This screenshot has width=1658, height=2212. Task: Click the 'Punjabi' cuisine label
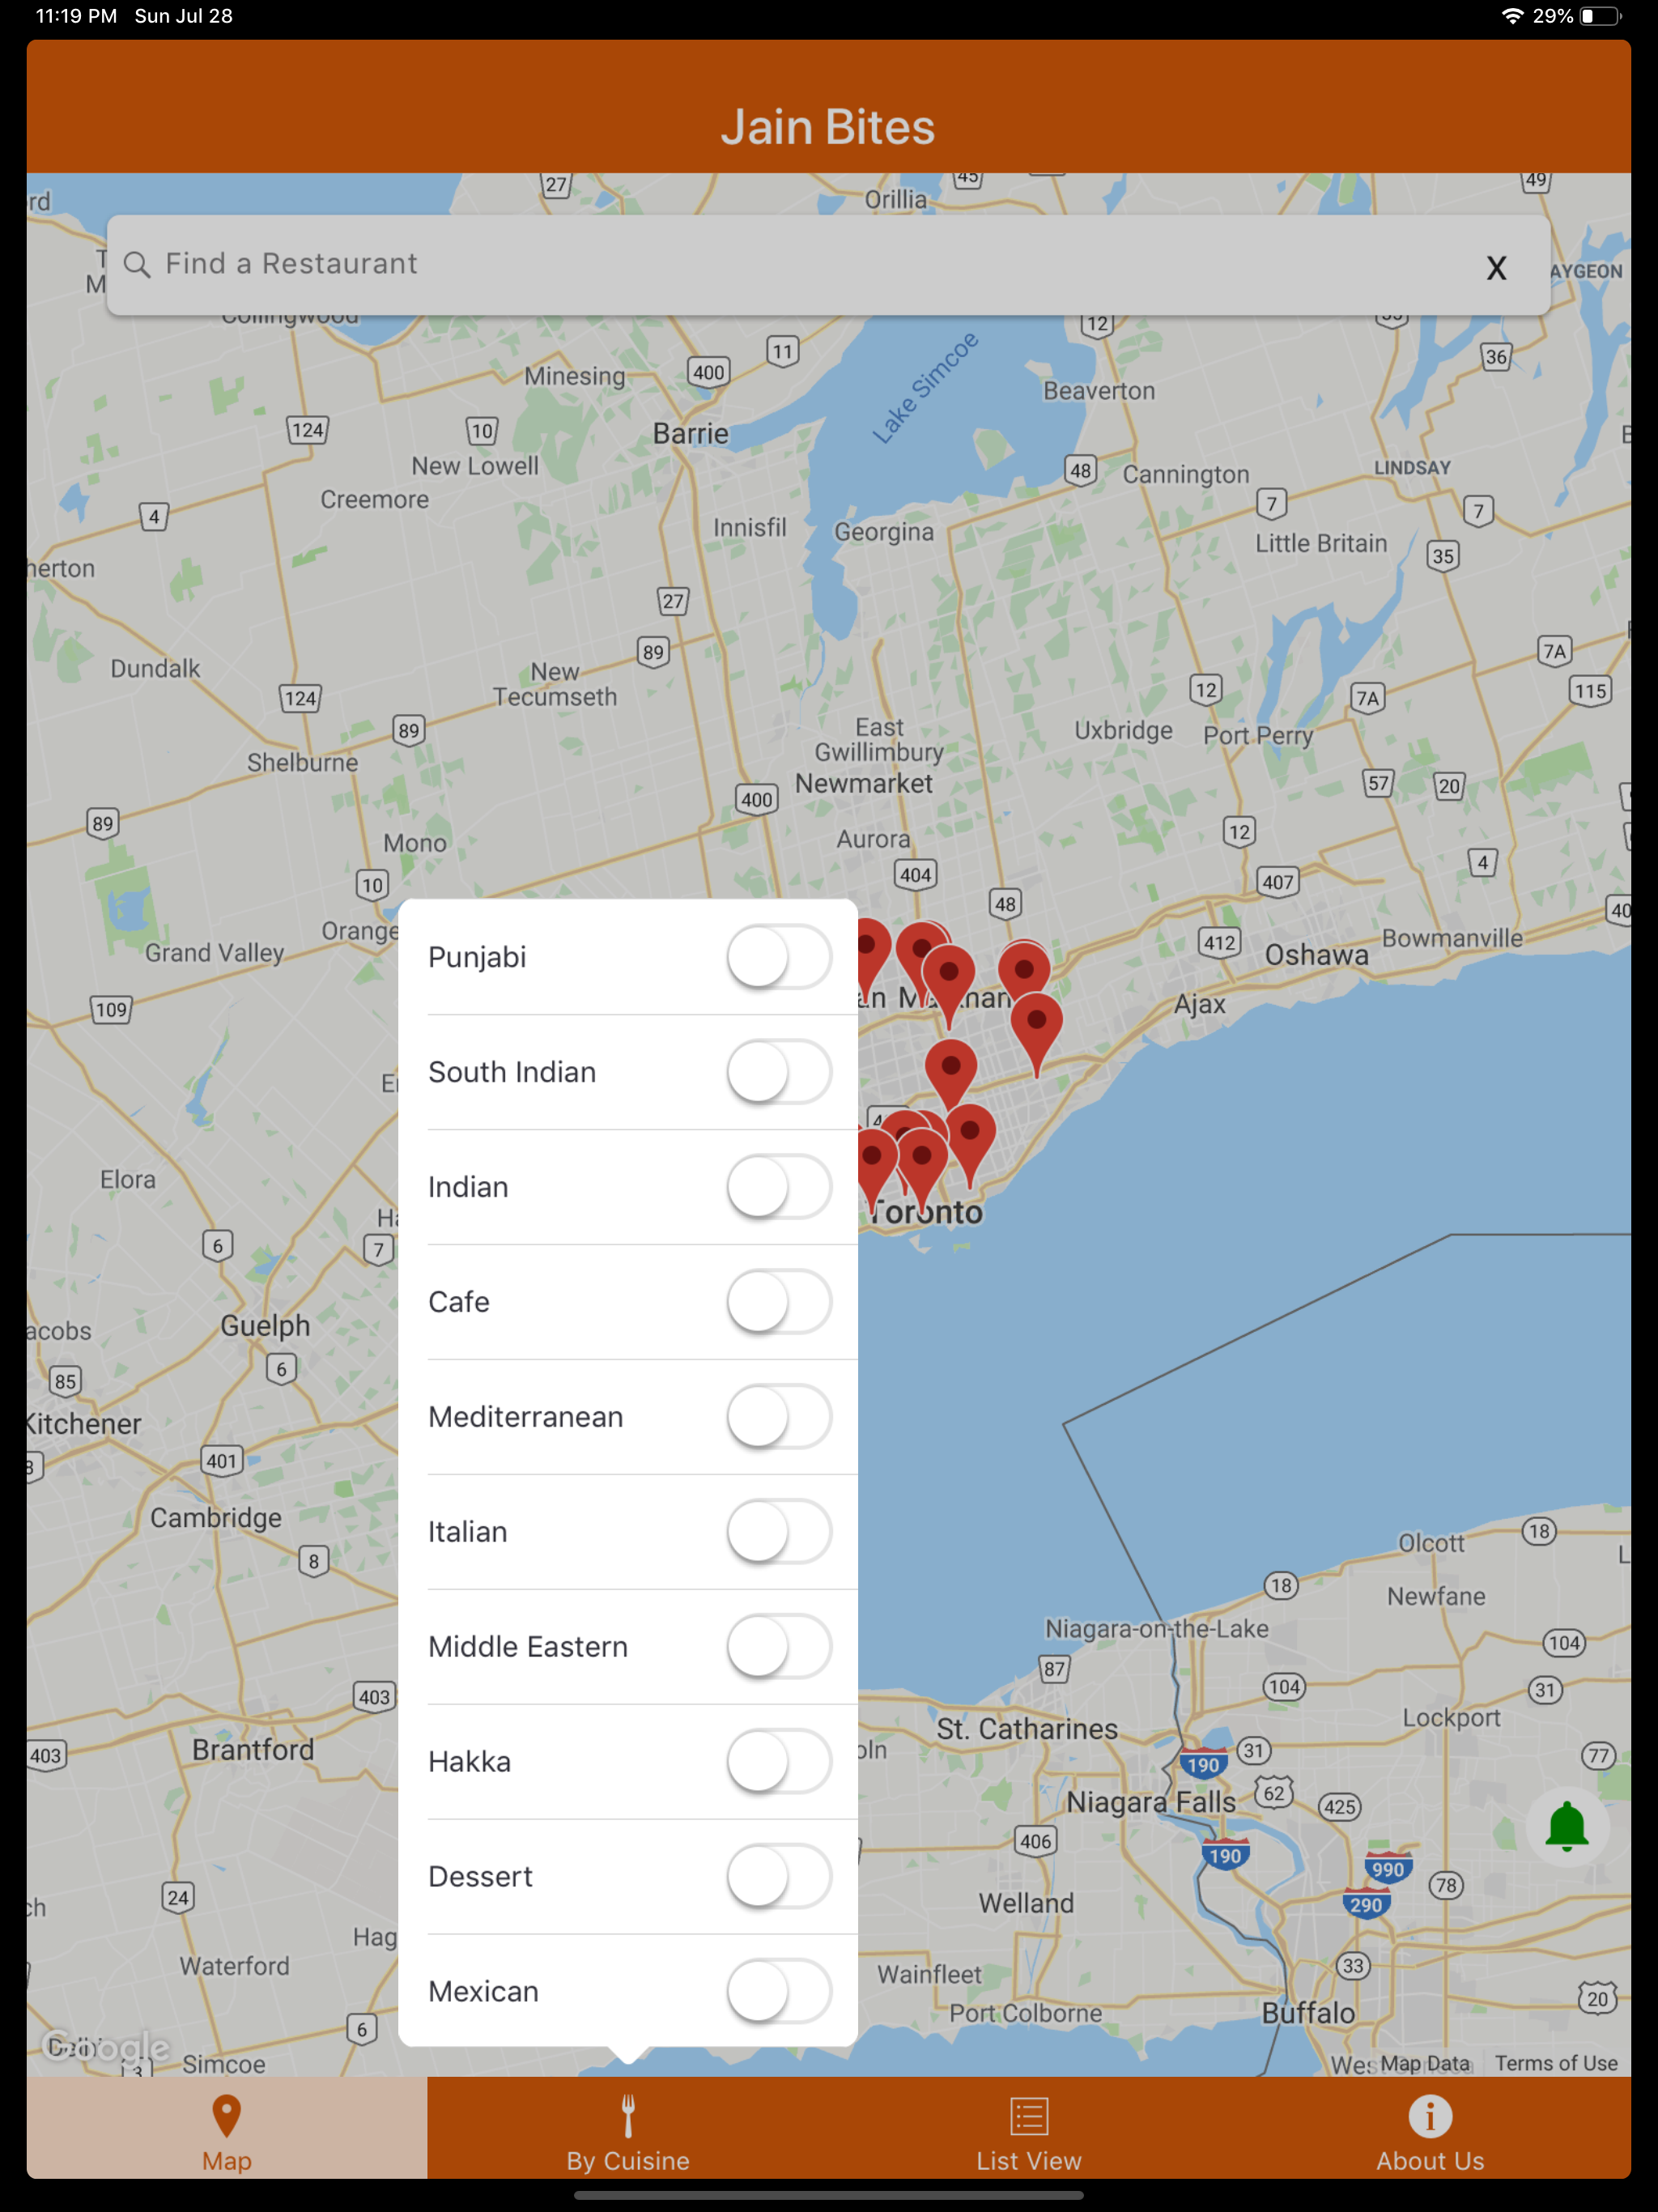477,957
